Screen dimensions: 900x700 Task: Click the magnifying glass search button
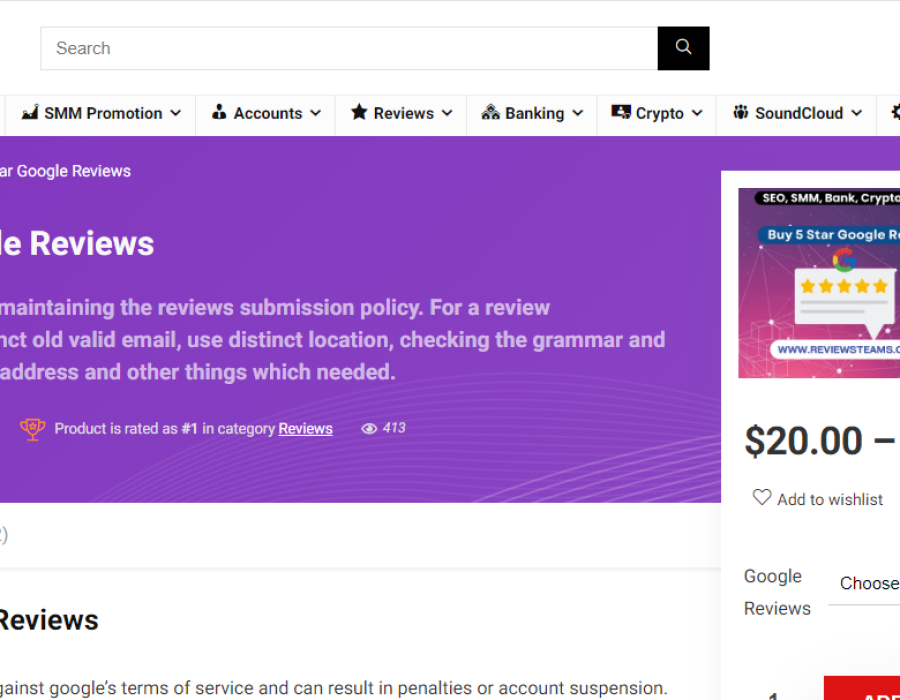tap(683, 48)
